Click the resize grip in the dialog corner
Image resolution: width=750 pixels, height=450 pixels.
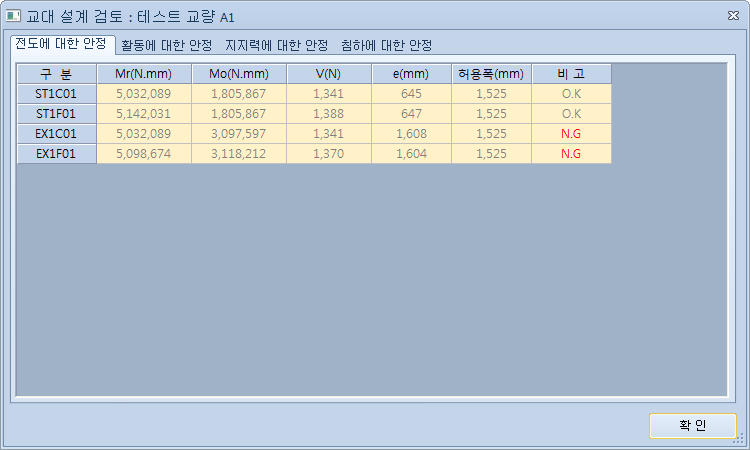point(739,439)
